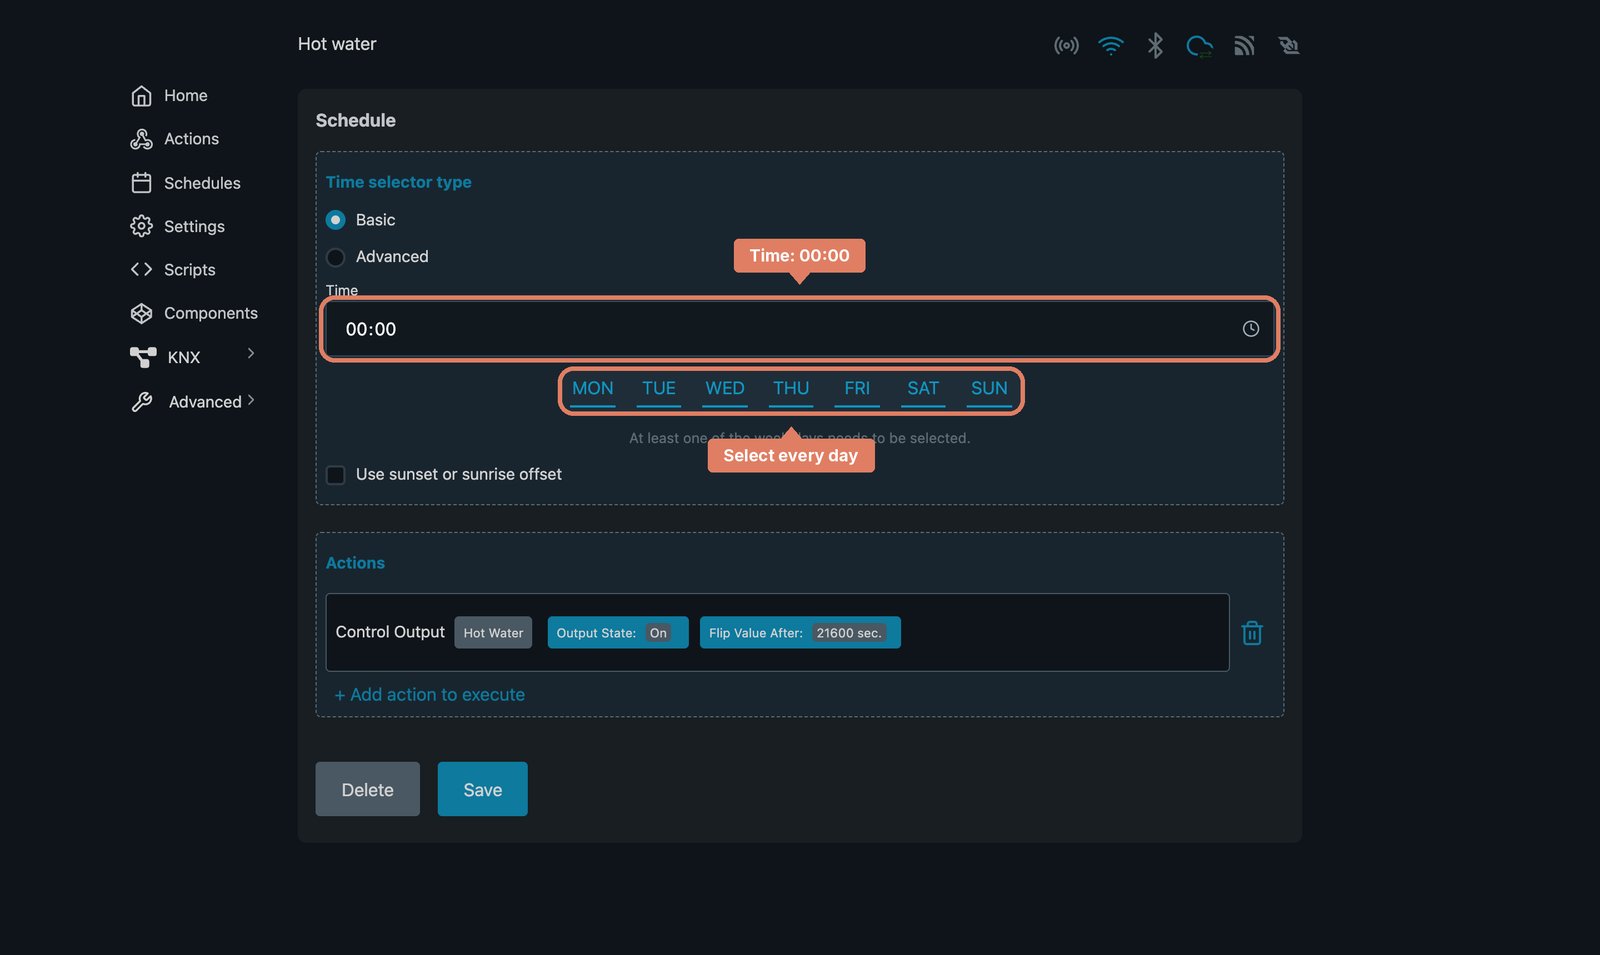This screenshot has width=1600, height=955.
Task: Toggle the TUE weekday
Action: coord(659,389)
